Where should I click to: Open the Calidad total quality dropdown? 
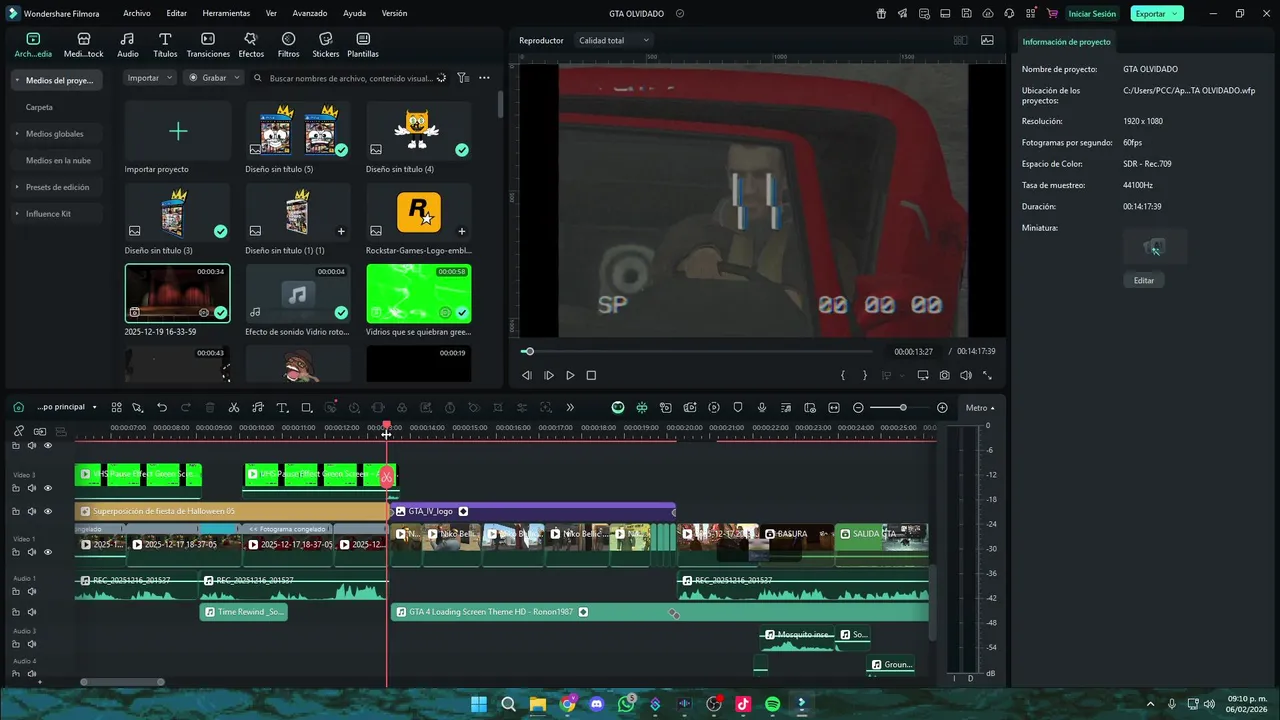pyautogui.click(x=614, y=40)
